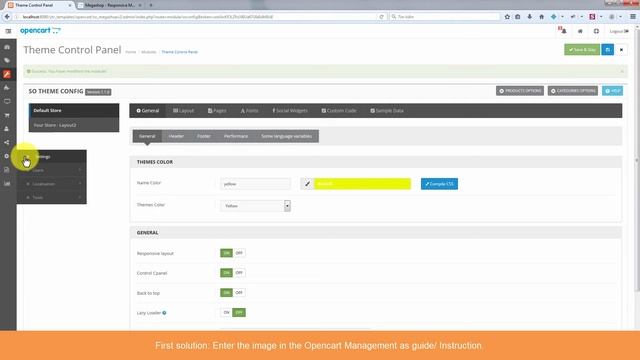Click the blue save icon button
Screen dimensions: 640x360
[607, 50]
